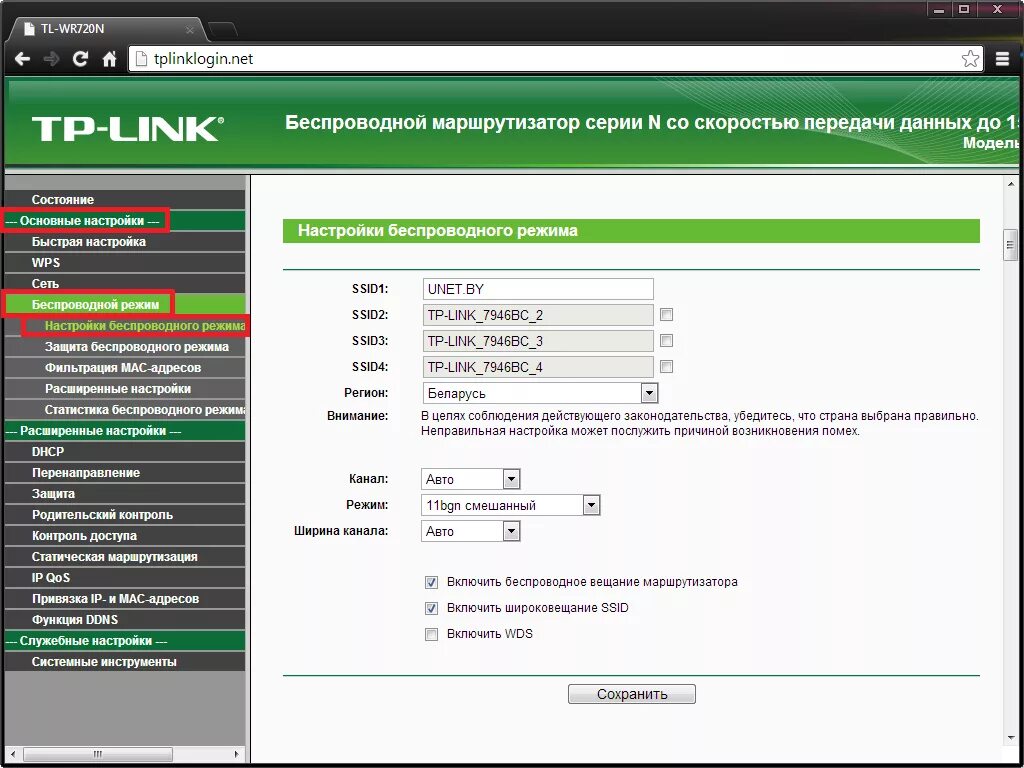
Task: Enable the SSID2 checkbox
Action: click(666, 315)
